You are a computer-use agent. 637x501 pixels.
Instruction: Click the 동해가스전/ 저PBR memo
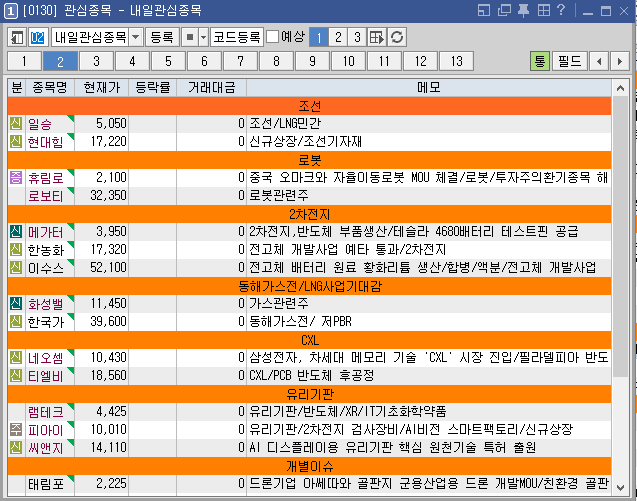click(300, 321)
